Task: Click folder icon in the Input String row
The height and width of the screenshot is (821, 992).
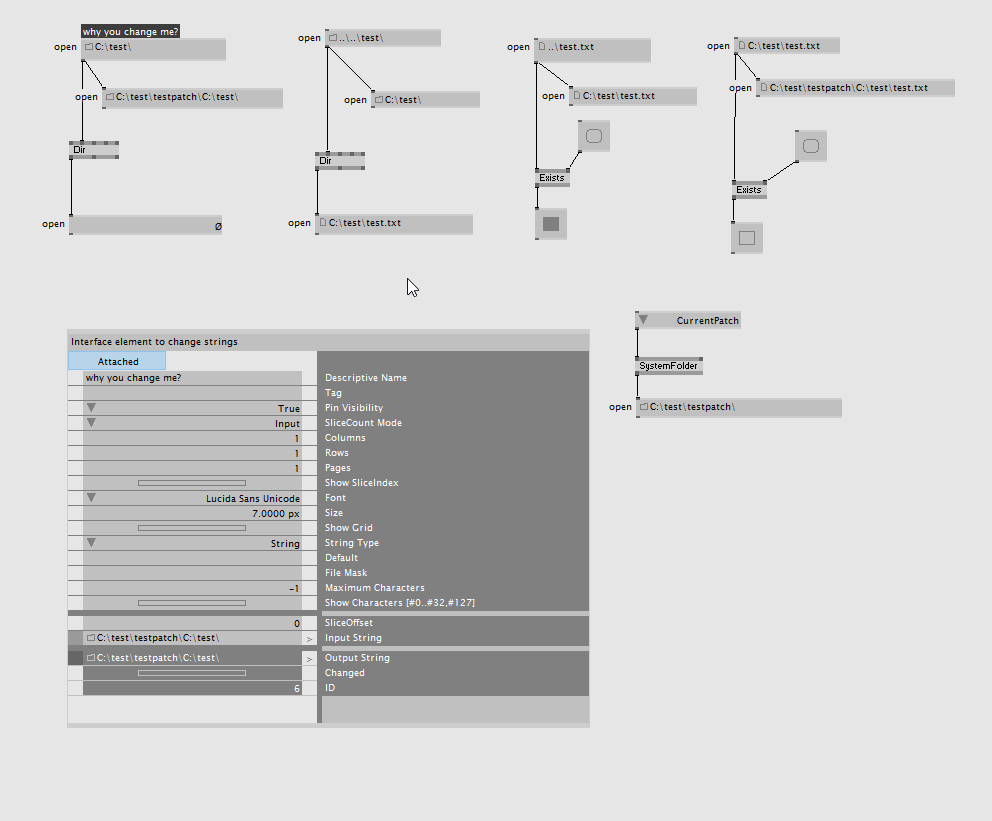Action: pos(90,638)
